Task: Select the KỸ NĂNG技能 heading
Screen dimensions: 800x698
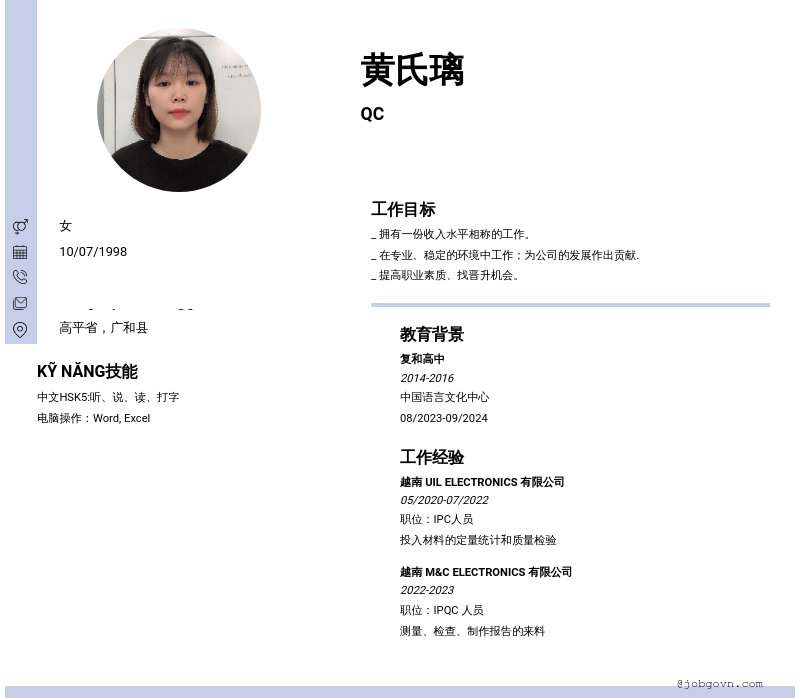Action: point(87,371)
